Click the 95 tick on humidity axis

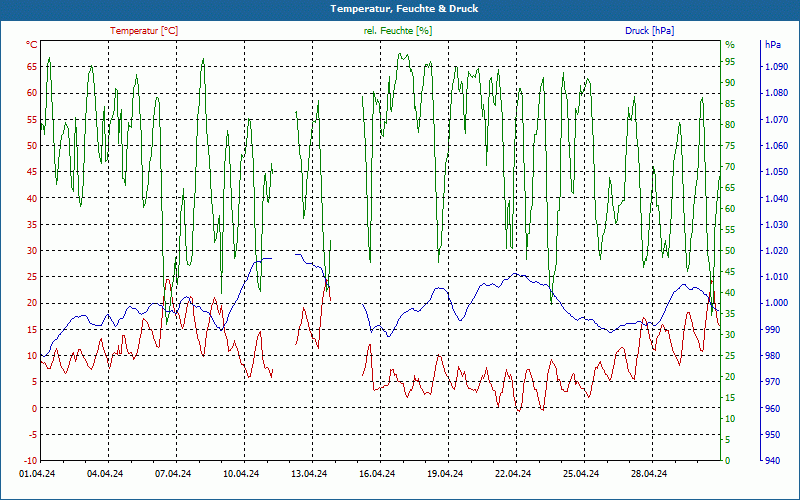[730, 62]
